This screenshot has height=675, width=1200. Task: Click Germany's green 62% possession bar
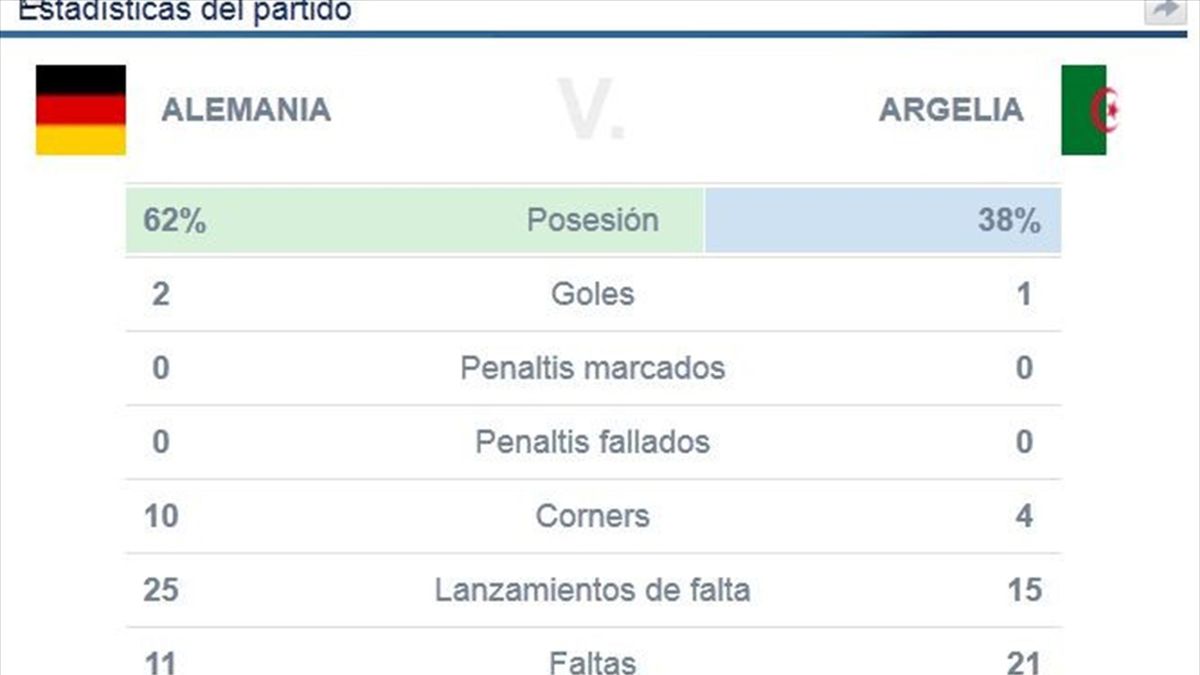pyautogui.click(x=330, y=220)
